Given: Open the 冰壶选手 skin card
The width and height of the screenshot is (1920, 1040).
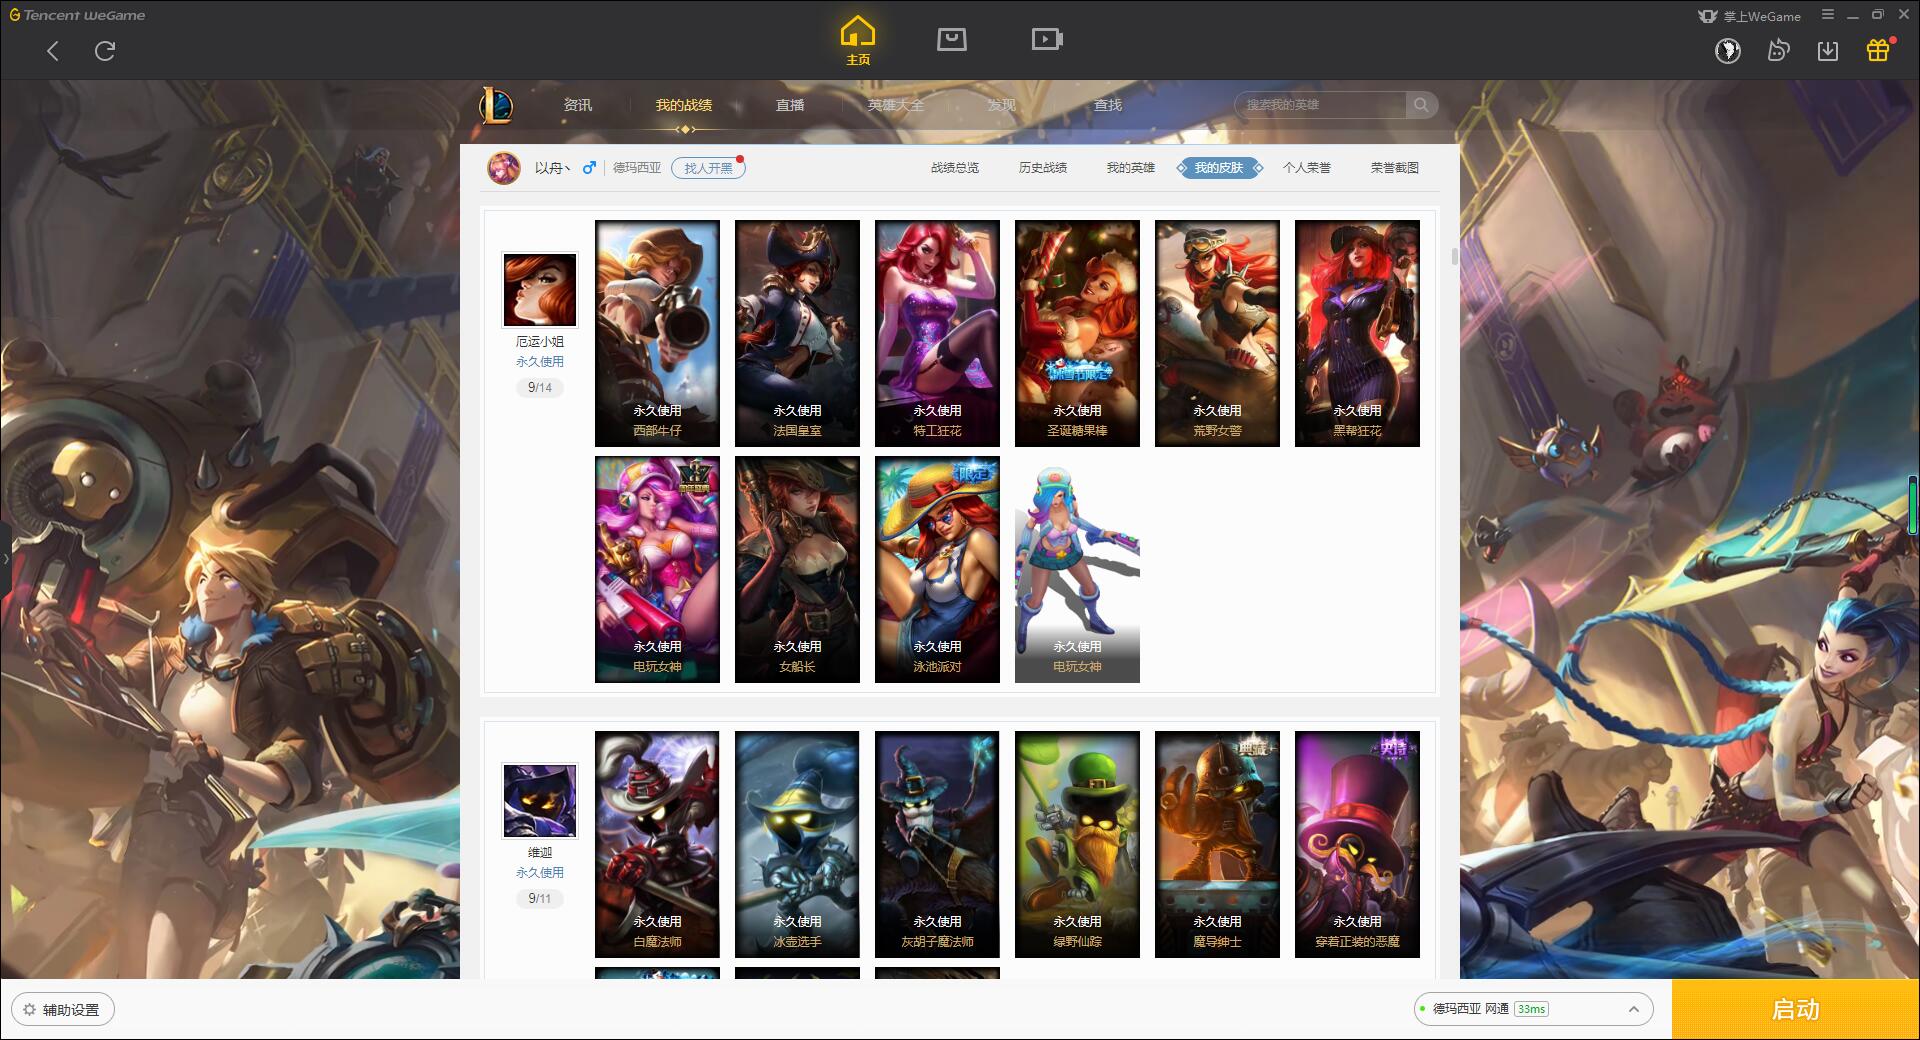Looking at the screenshot, I should pos(797,844).
